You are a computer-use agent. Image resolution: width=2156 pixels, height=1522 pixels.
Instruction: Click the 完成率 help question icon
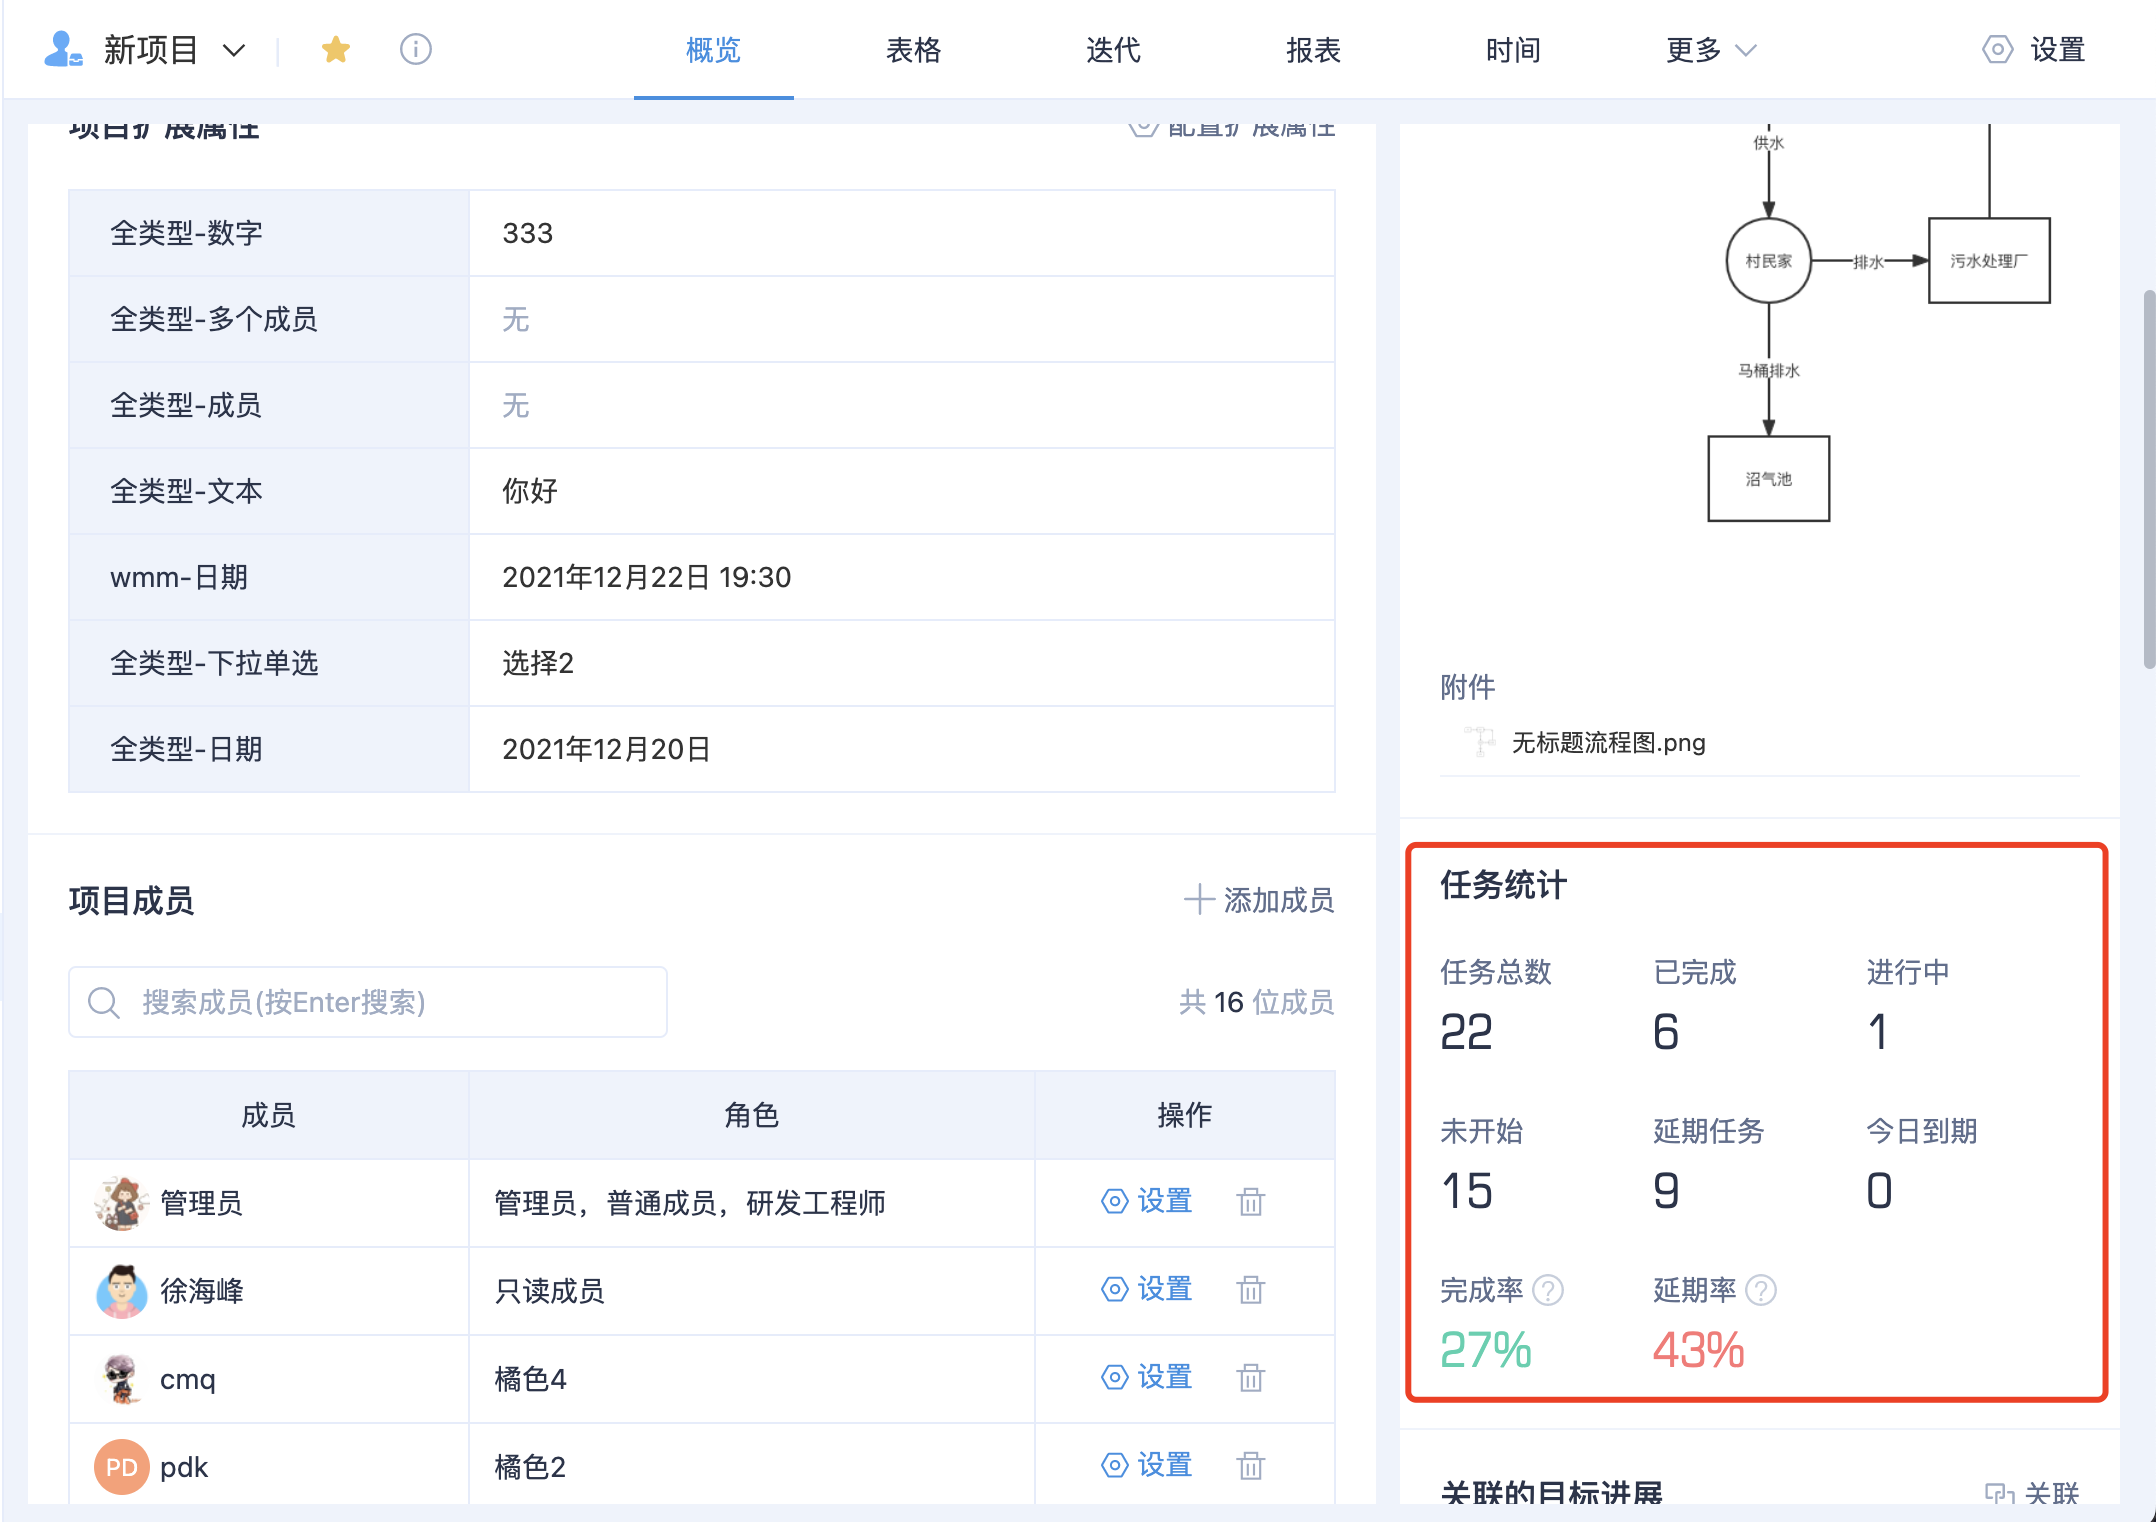(x=1548, y=1290)
